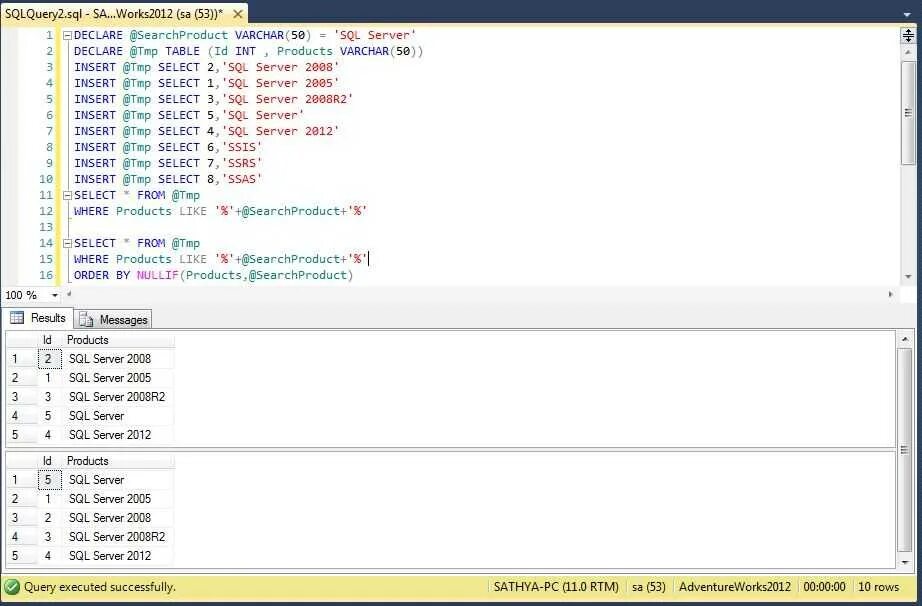Click 'SSRS' string on code line 9
Image resolution: width=922 pixels, height=606 pixels.
242,163
